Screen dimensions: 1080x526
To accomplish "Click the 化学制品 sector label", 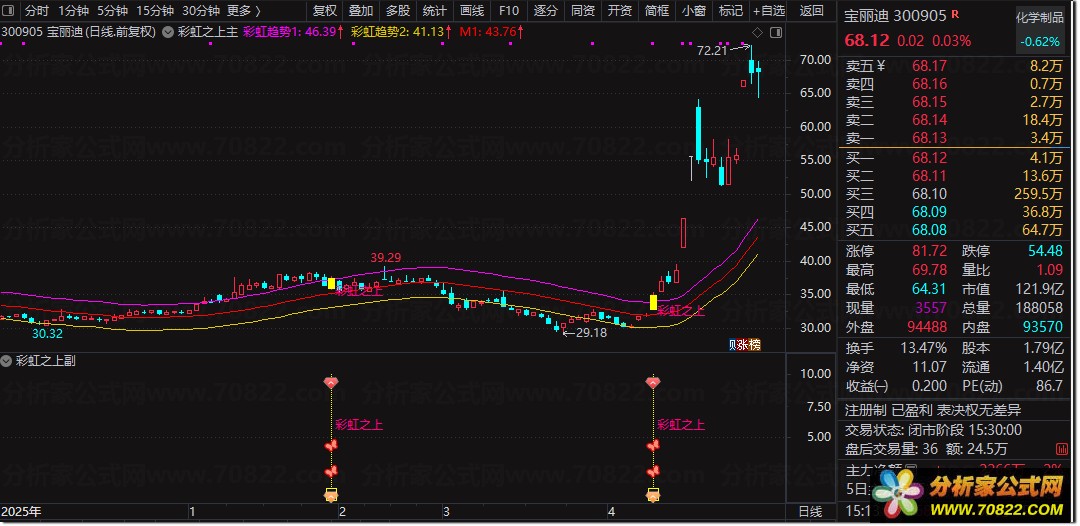I will pos(1040,18).
